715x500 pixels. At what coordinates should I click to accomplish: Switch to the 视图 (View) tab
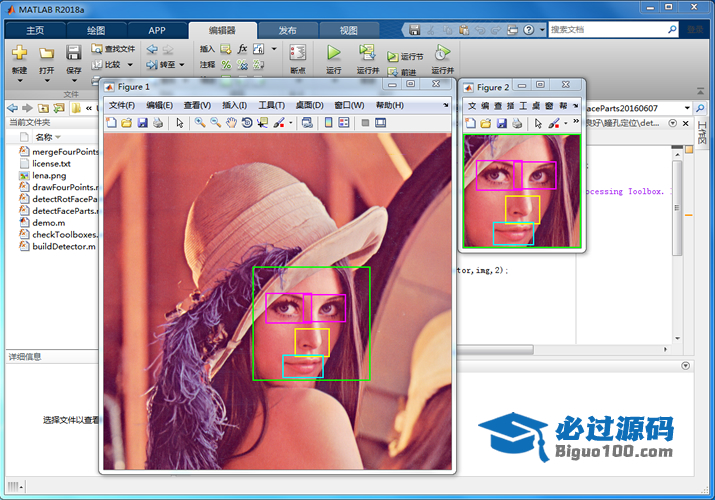click(349, 31)
